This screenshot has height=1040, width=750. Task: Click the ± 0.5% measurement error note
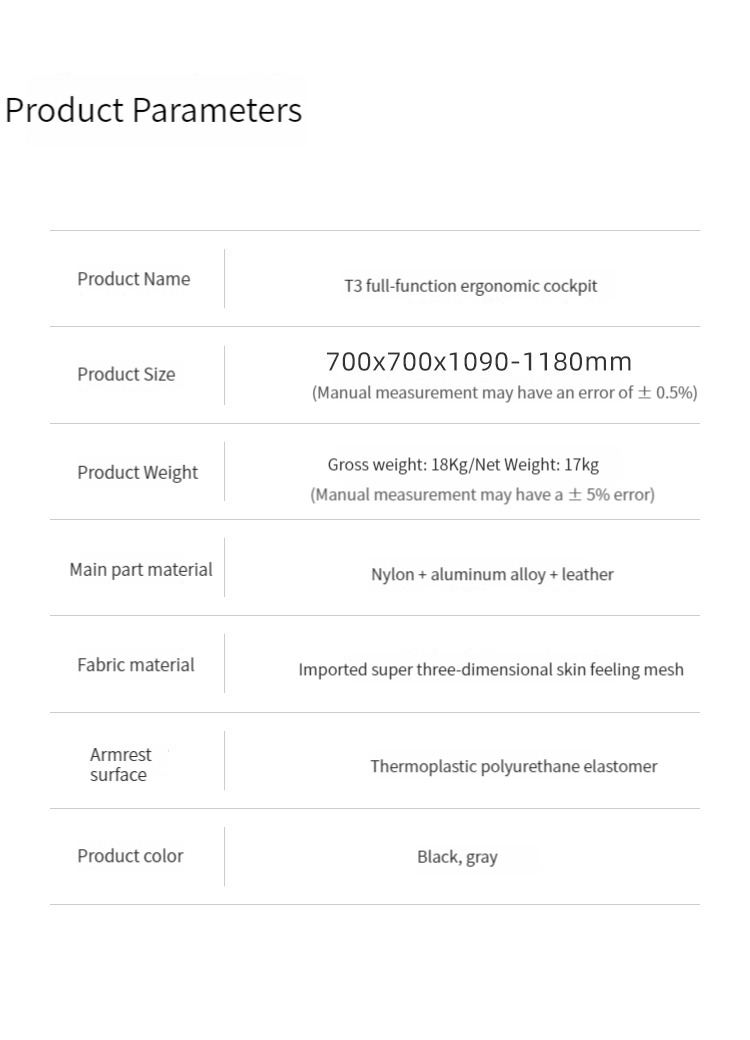pyautogui.click(x=504, y=393)
